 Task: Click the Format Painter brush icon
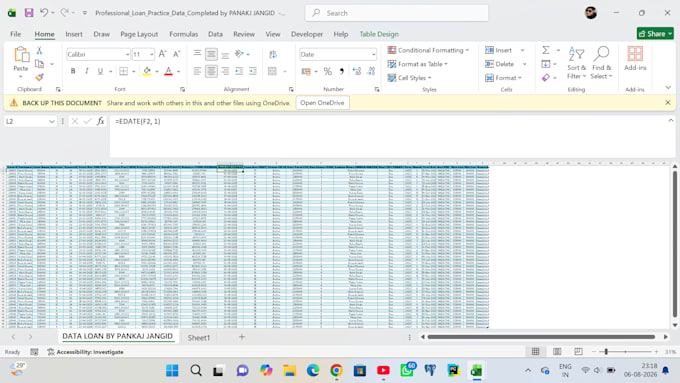(x=39, y=77)
